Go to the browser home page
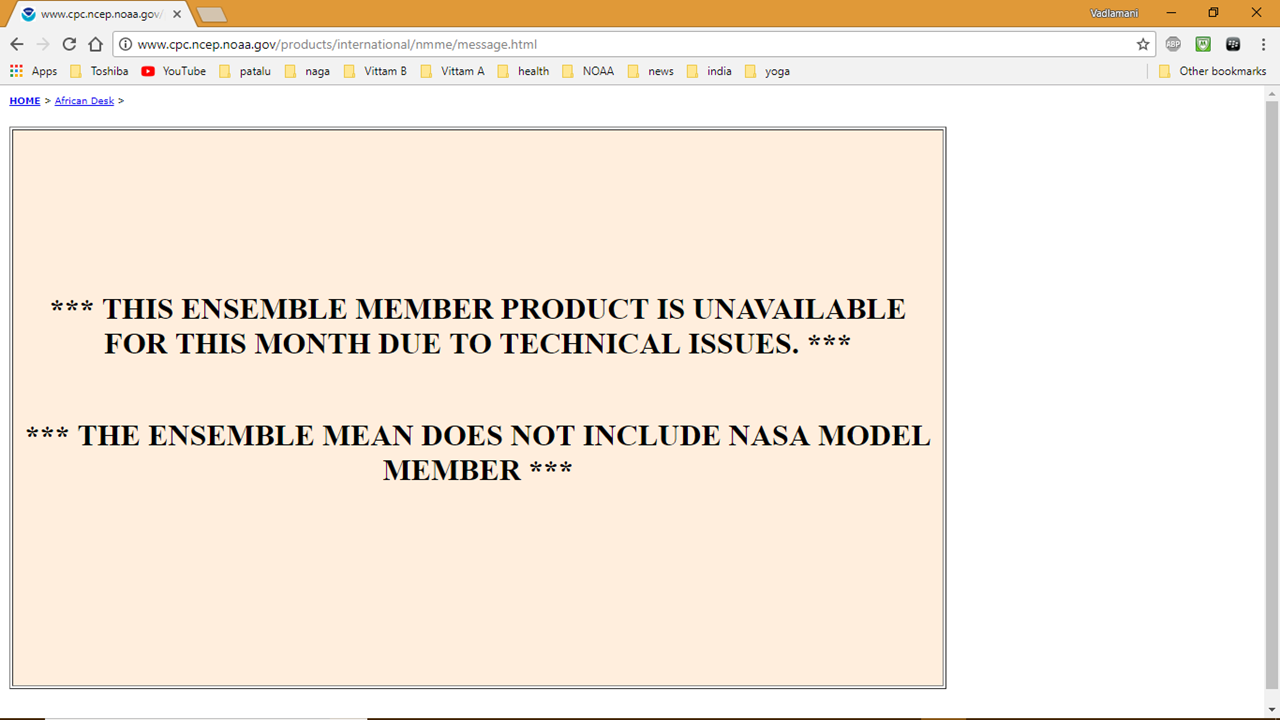The image size is (1280, 720). [x=95, y=44]
